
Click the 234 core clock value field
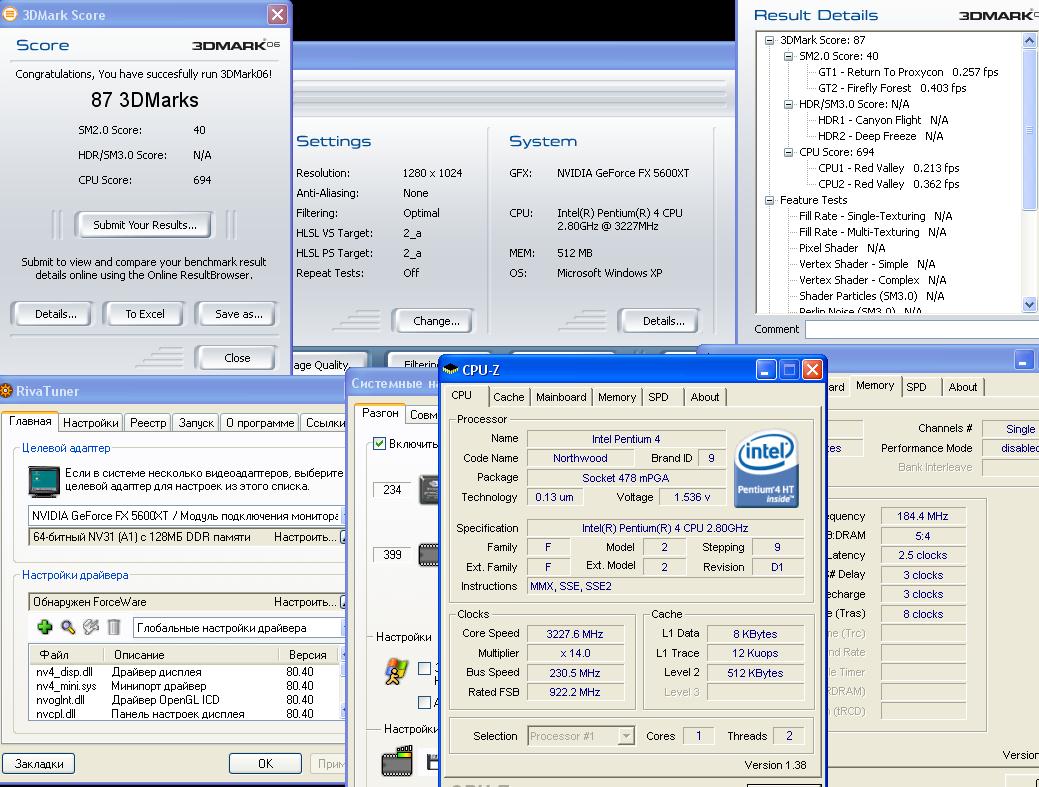point(392,490)
